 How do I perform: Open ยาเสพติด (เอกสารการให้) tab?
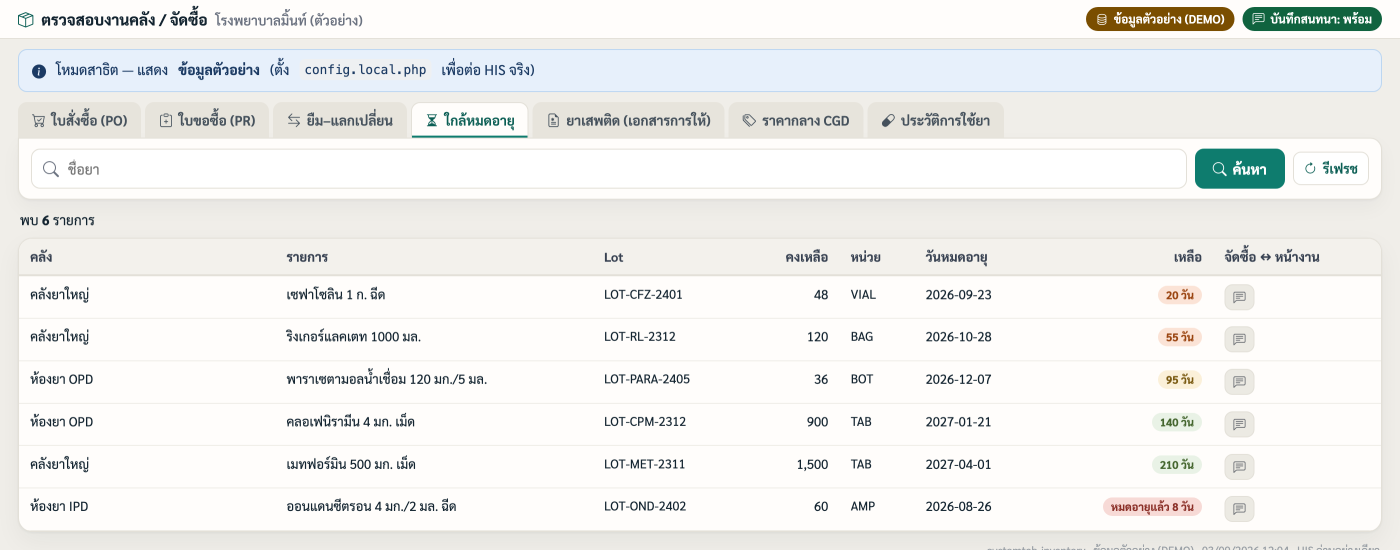pos(629,121)
